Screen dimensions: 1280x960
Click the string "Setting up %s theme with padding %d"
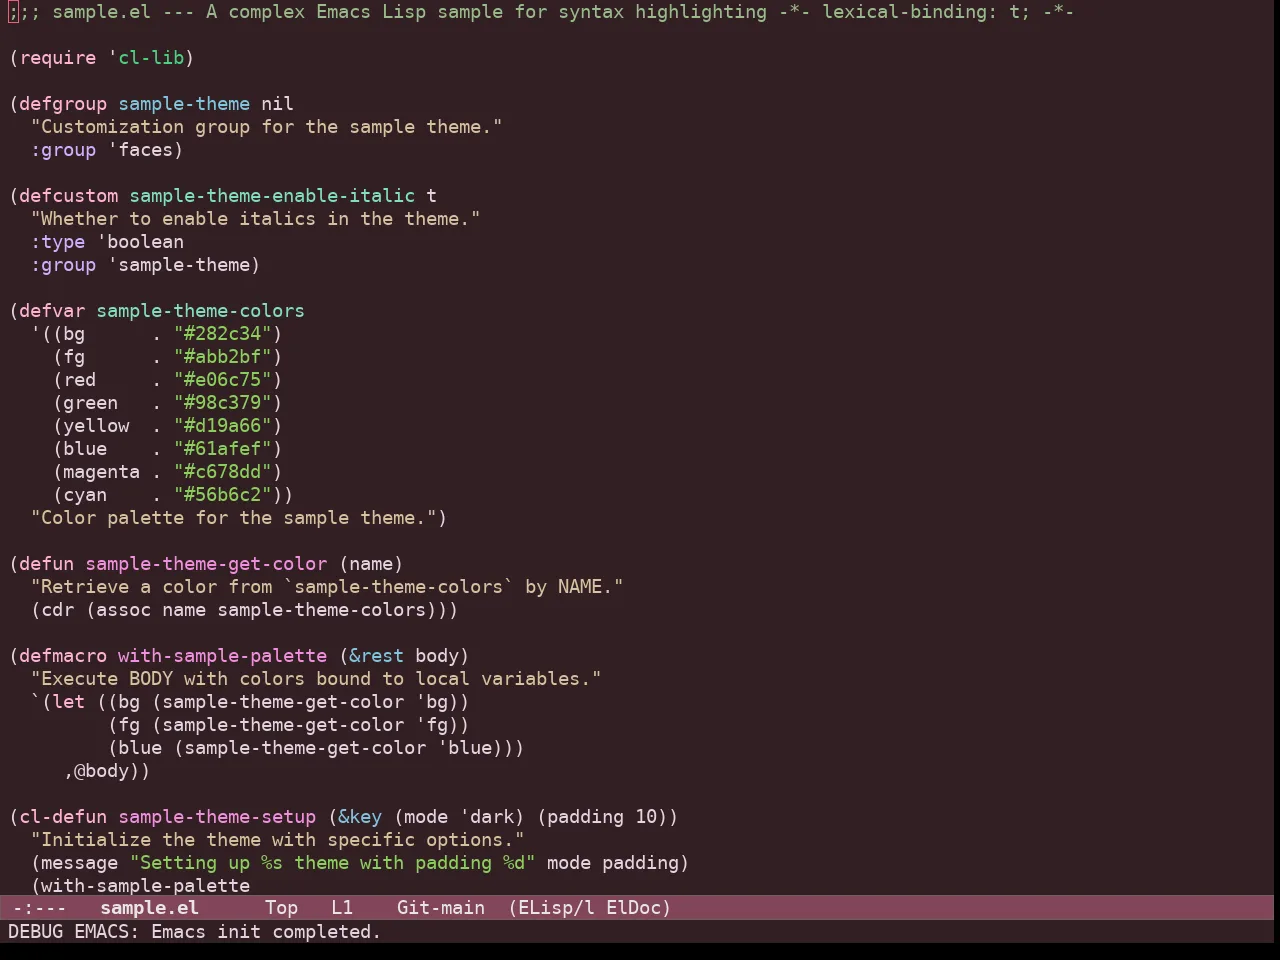pos(332,863)
